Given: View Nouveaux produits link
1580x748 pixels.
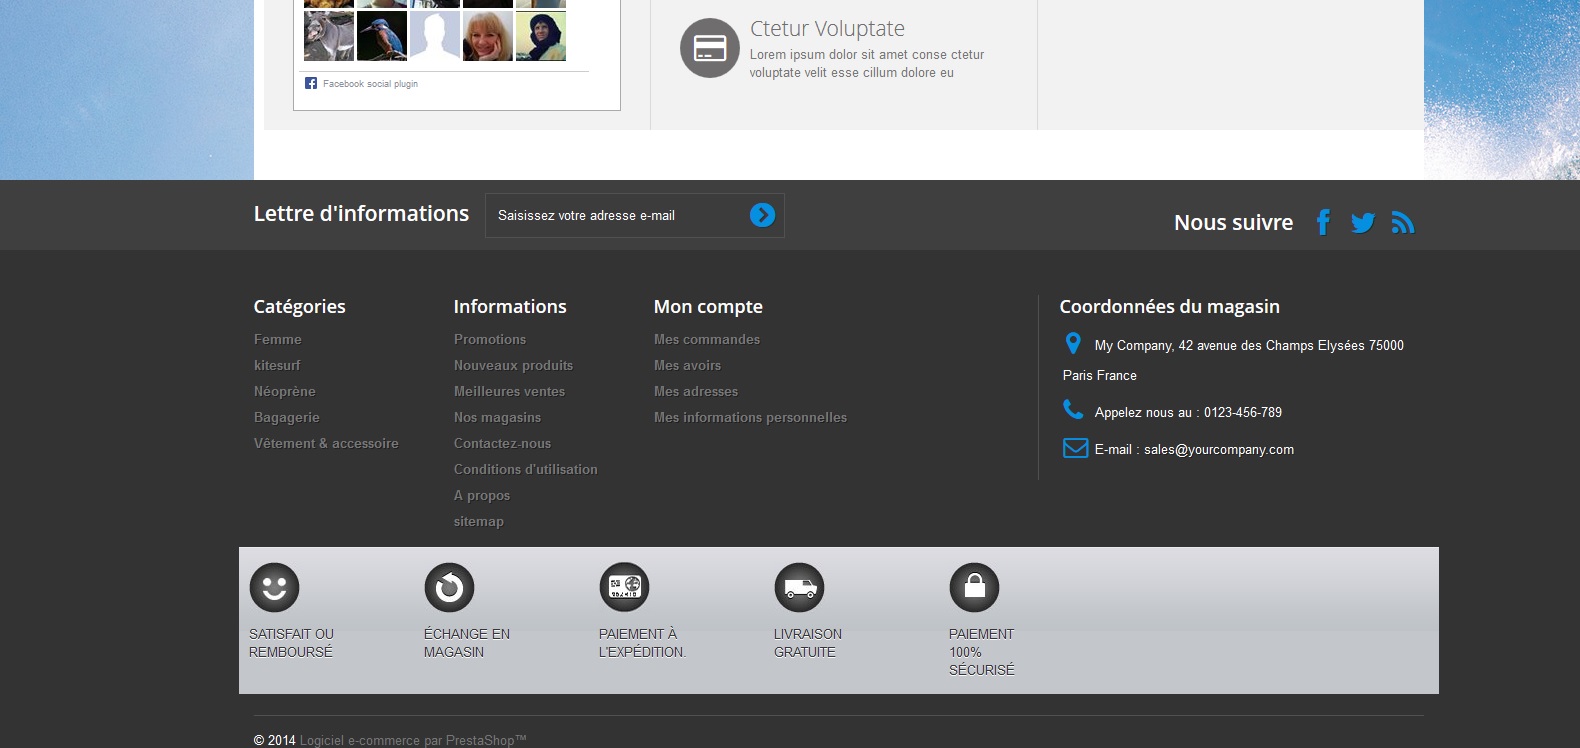Looking at the screenshot, I should [514, 365].
